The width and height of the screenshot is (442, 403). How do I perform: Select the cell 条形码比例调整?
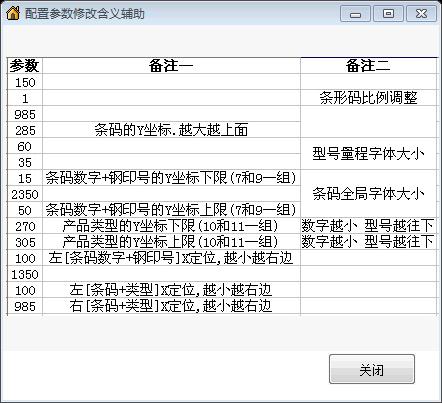point(368,98)
